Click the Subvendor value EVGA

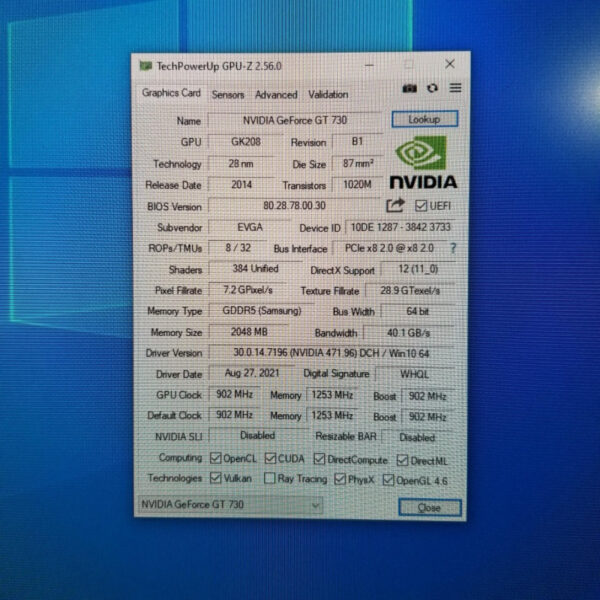[249, 227]
